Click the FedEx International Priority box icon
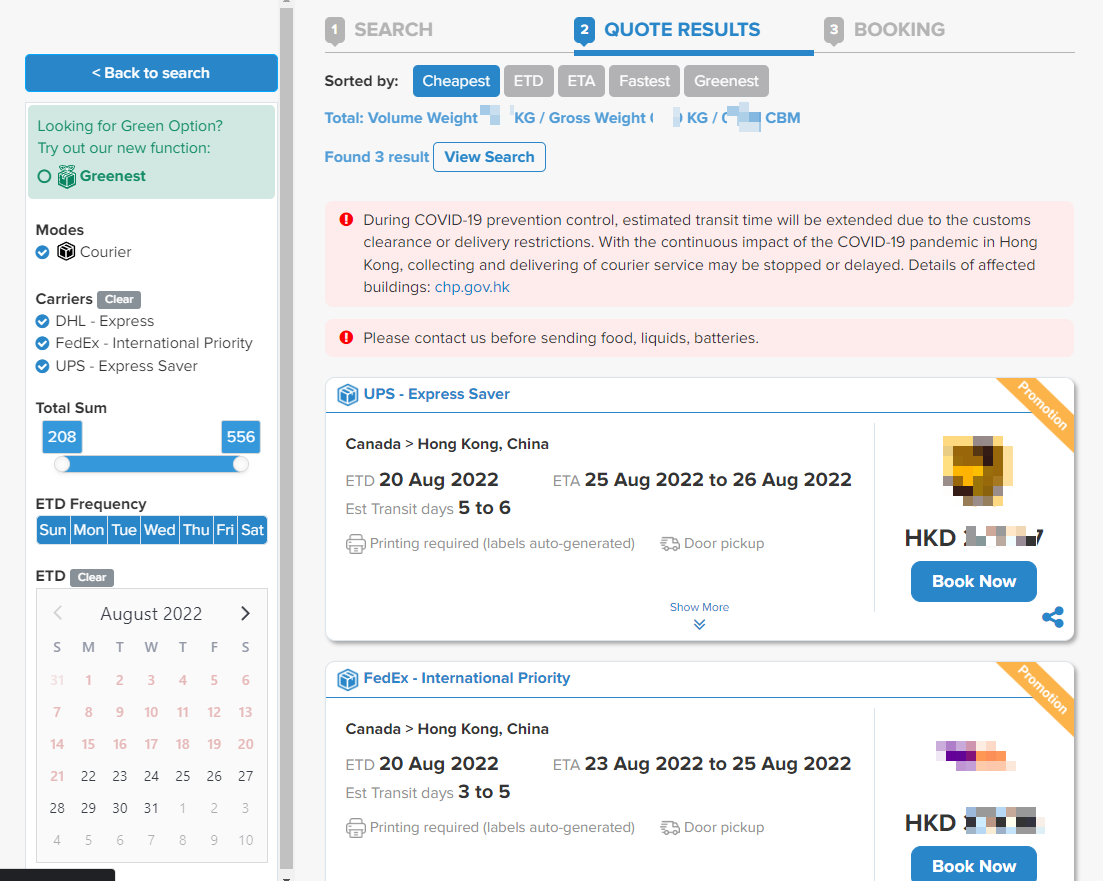The image size is (1103, 881). pyautogui.click(x=348, y=679)
